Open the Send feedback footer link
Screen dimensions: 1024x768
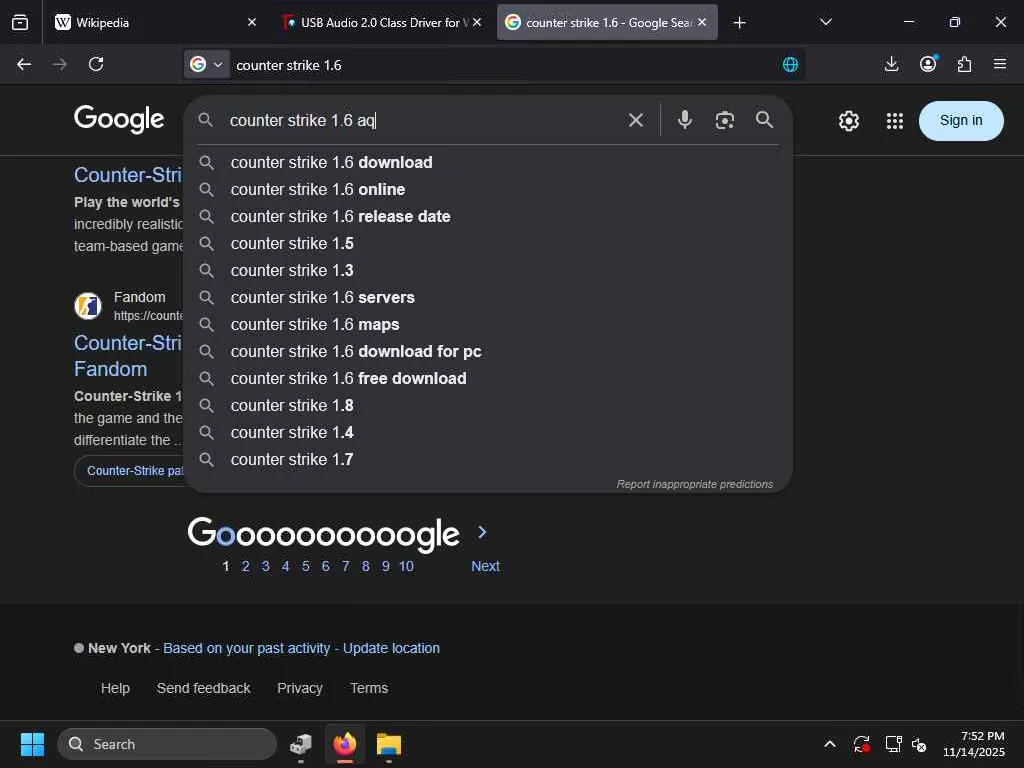[x=203, y=688]
